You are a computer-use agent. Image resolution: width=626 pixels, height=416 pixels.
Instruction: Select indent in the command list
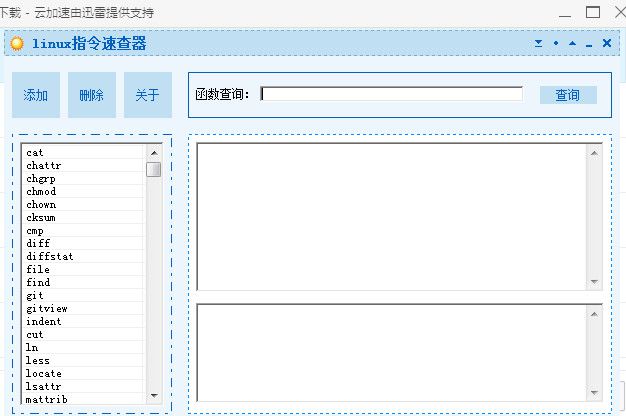[x=83, y=321]
